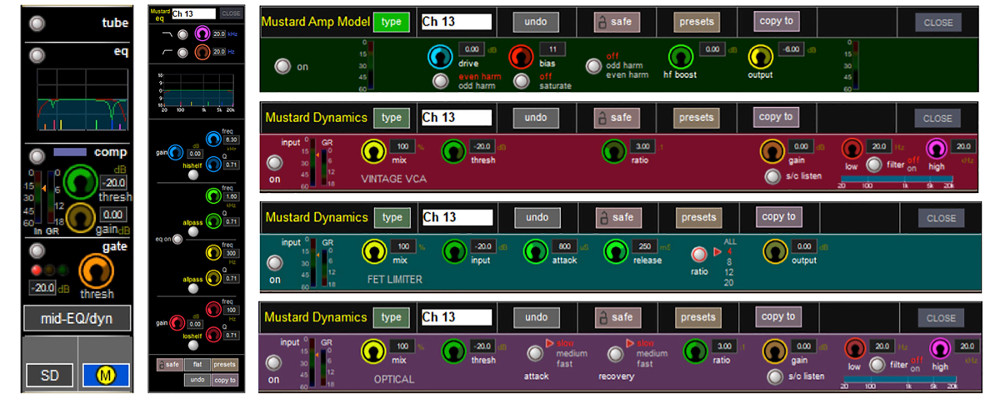1000x400 pixels.
Task: Click the green band freq knob in eq
Action: 212,196
